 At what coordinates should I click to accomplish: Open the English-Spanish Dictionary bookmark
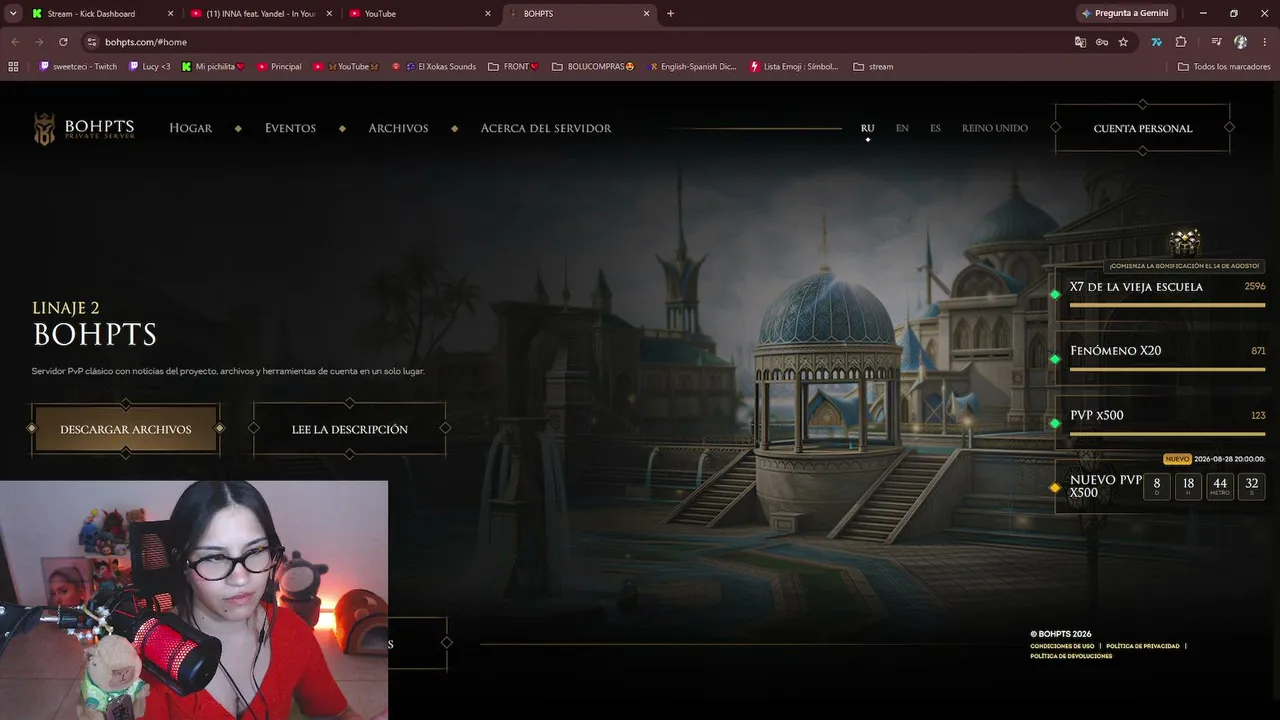pos(692,67)
